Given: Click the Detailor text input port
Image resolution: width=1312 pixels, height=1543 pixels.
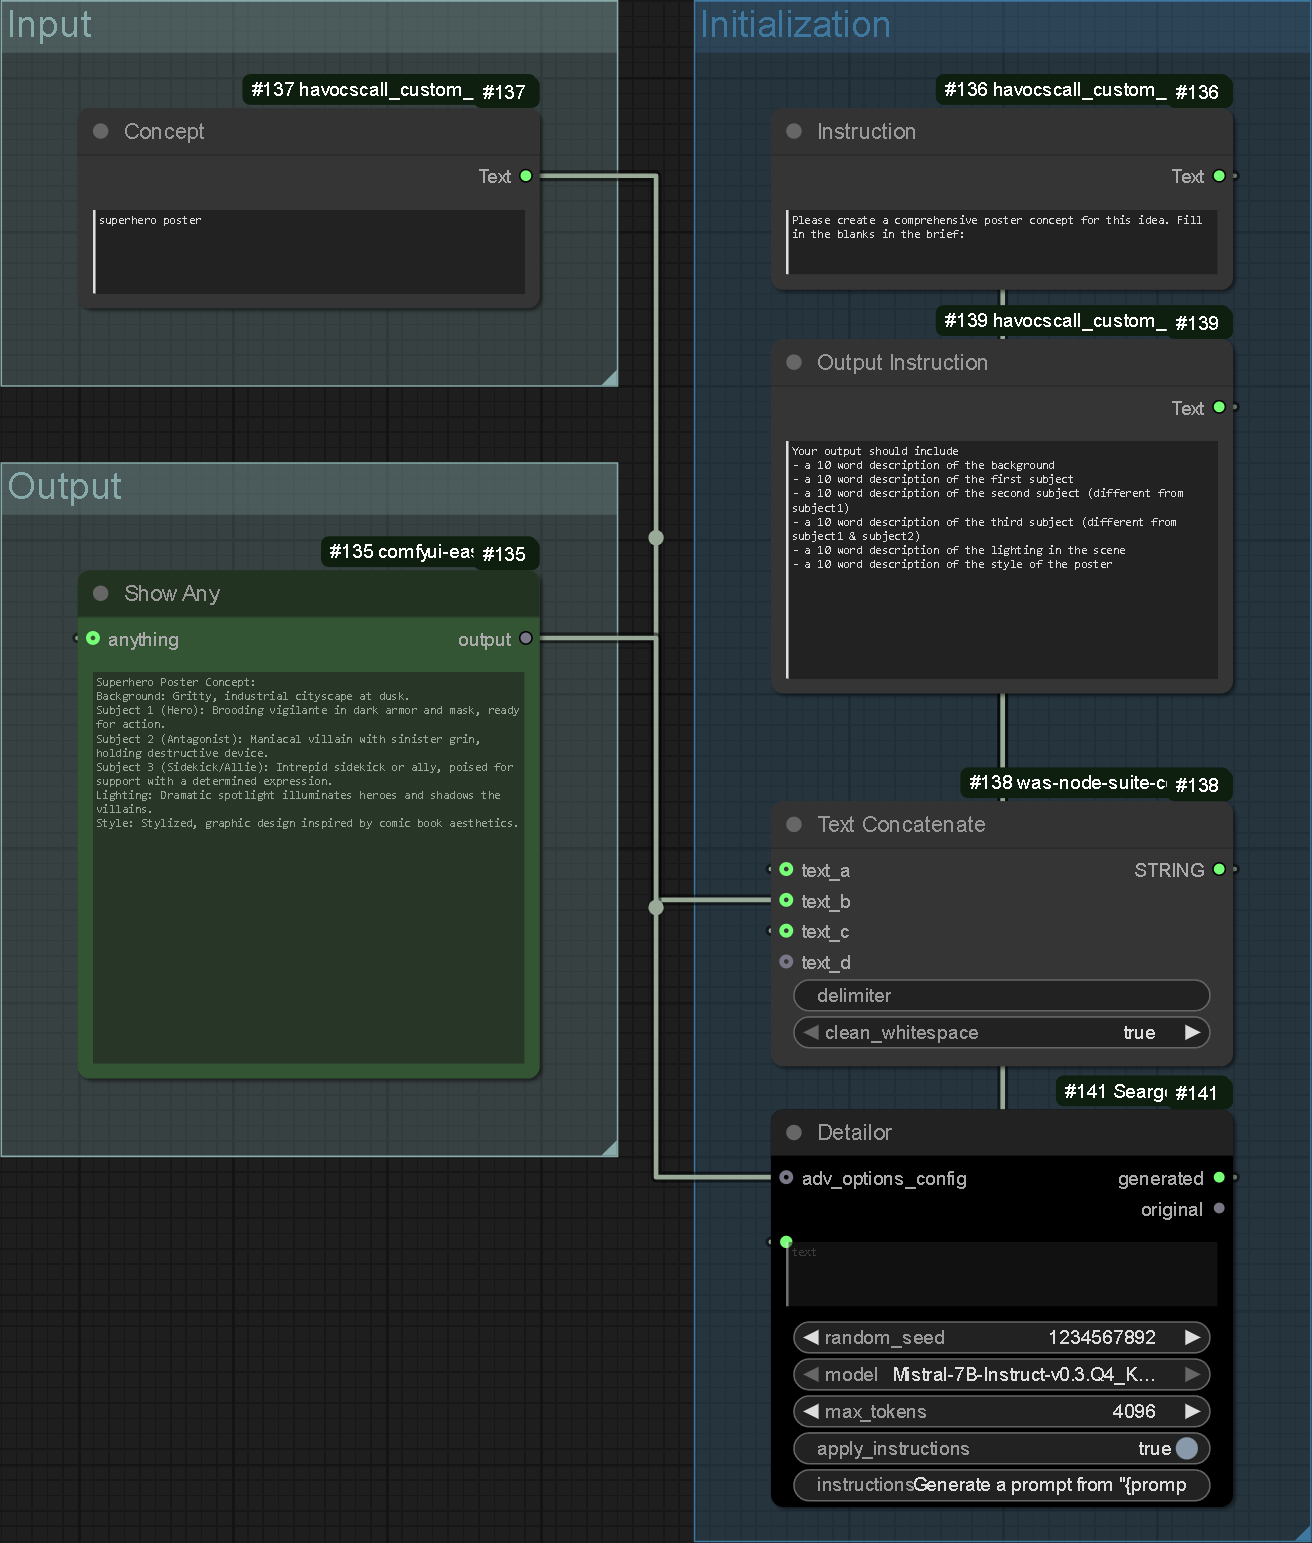Looking at the screenshot, I should 786,1241.
